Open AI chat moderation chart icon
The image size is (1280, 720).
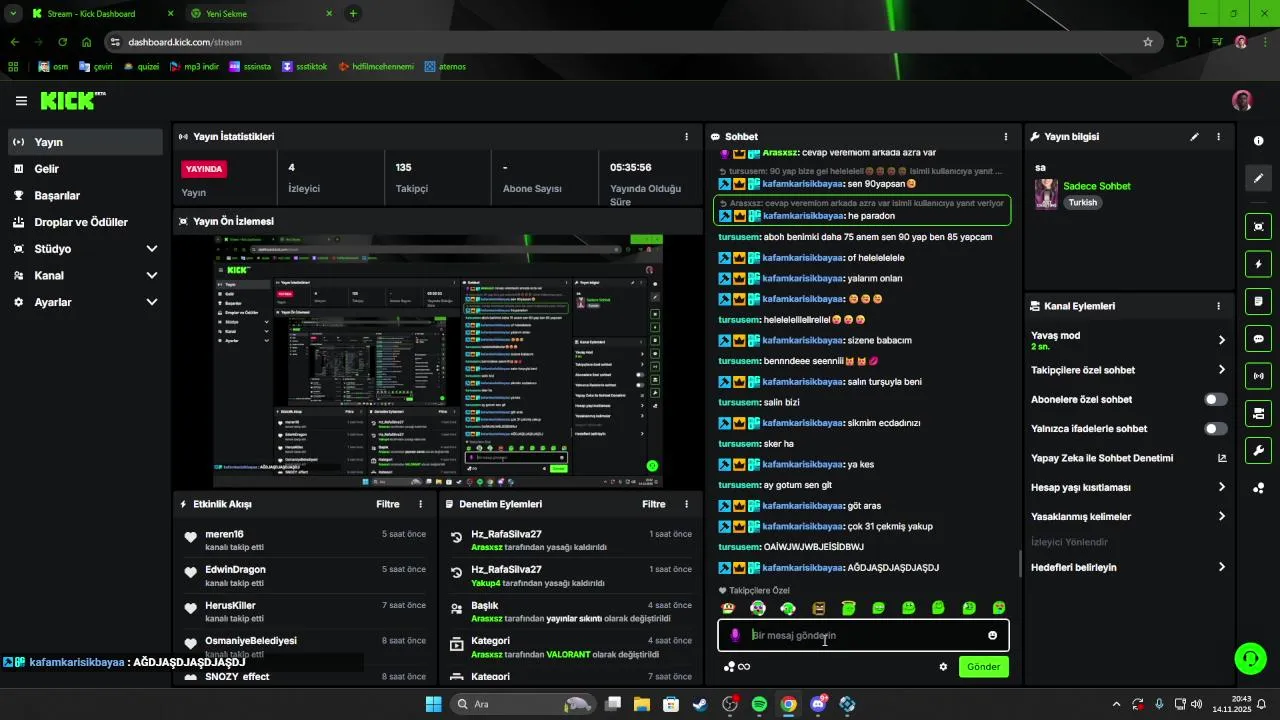(x=1221, y=458)
